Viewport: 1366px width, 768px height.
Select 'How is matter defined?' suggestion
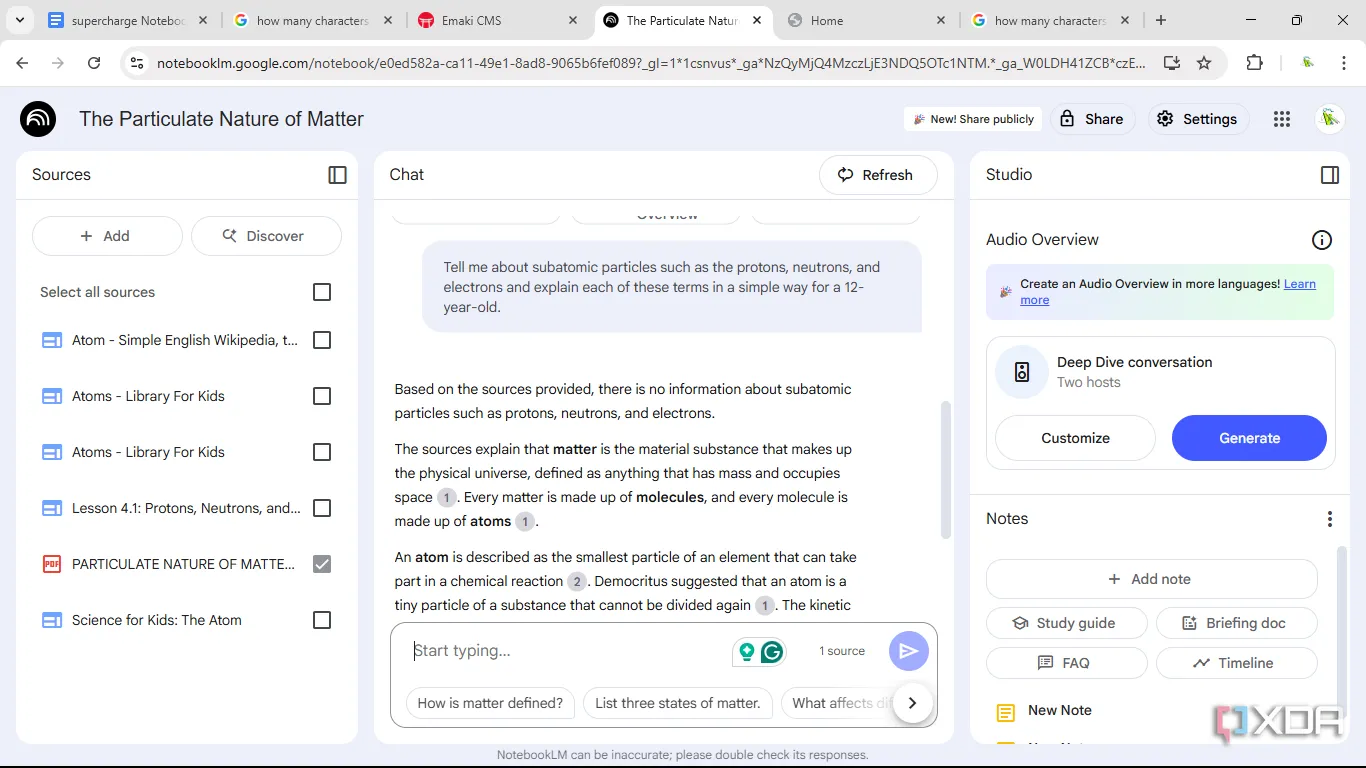pos(490,703)
